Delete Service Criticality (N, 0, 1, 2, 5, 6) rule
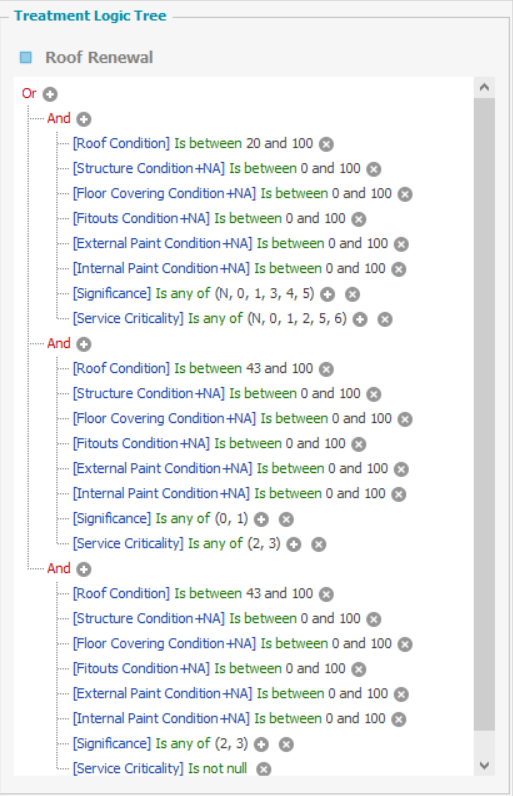This screenshot has height=796, width=513. tap(385, 319)
